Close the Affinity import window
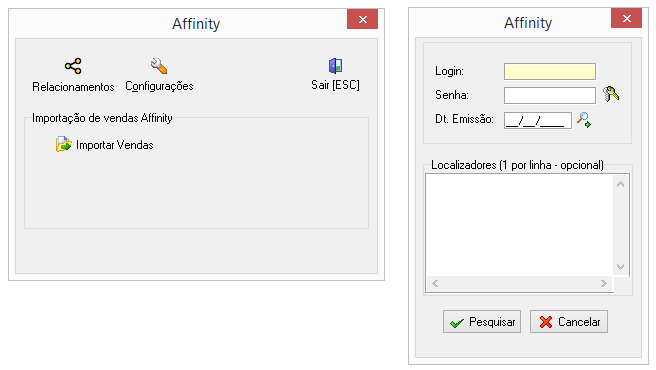The image size is (656, 370). pyautogui.click(x=362, y=19)
